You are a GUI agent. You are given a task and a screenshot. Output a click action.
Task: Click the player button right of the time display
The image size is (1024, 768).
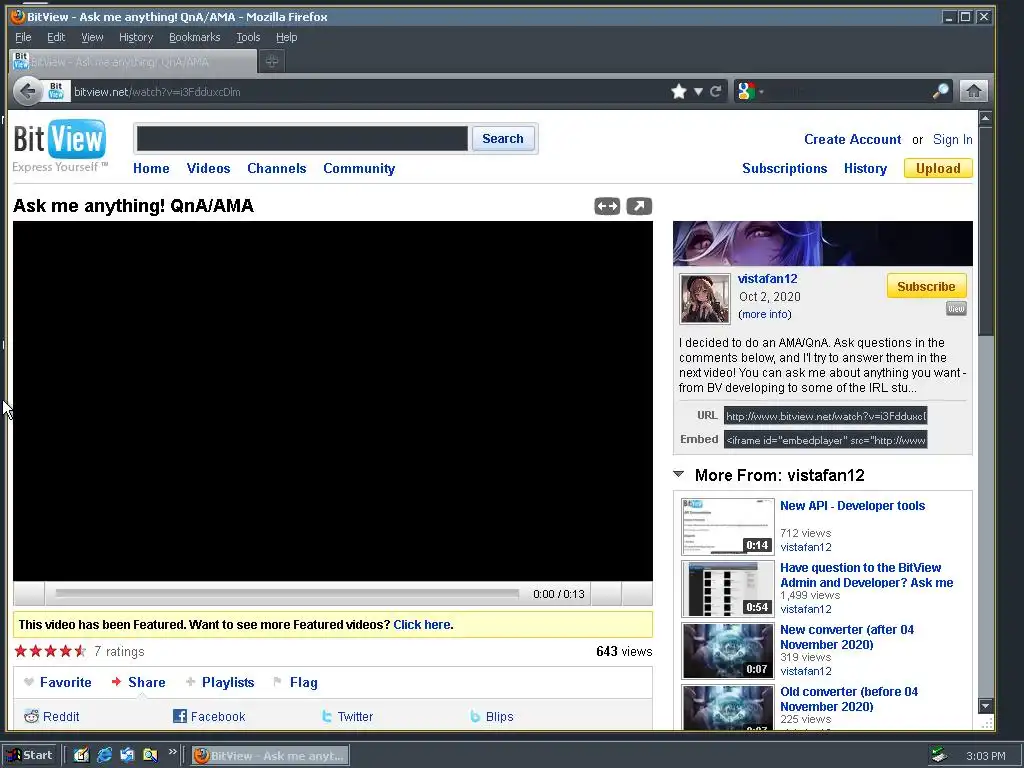pos(606,594)
